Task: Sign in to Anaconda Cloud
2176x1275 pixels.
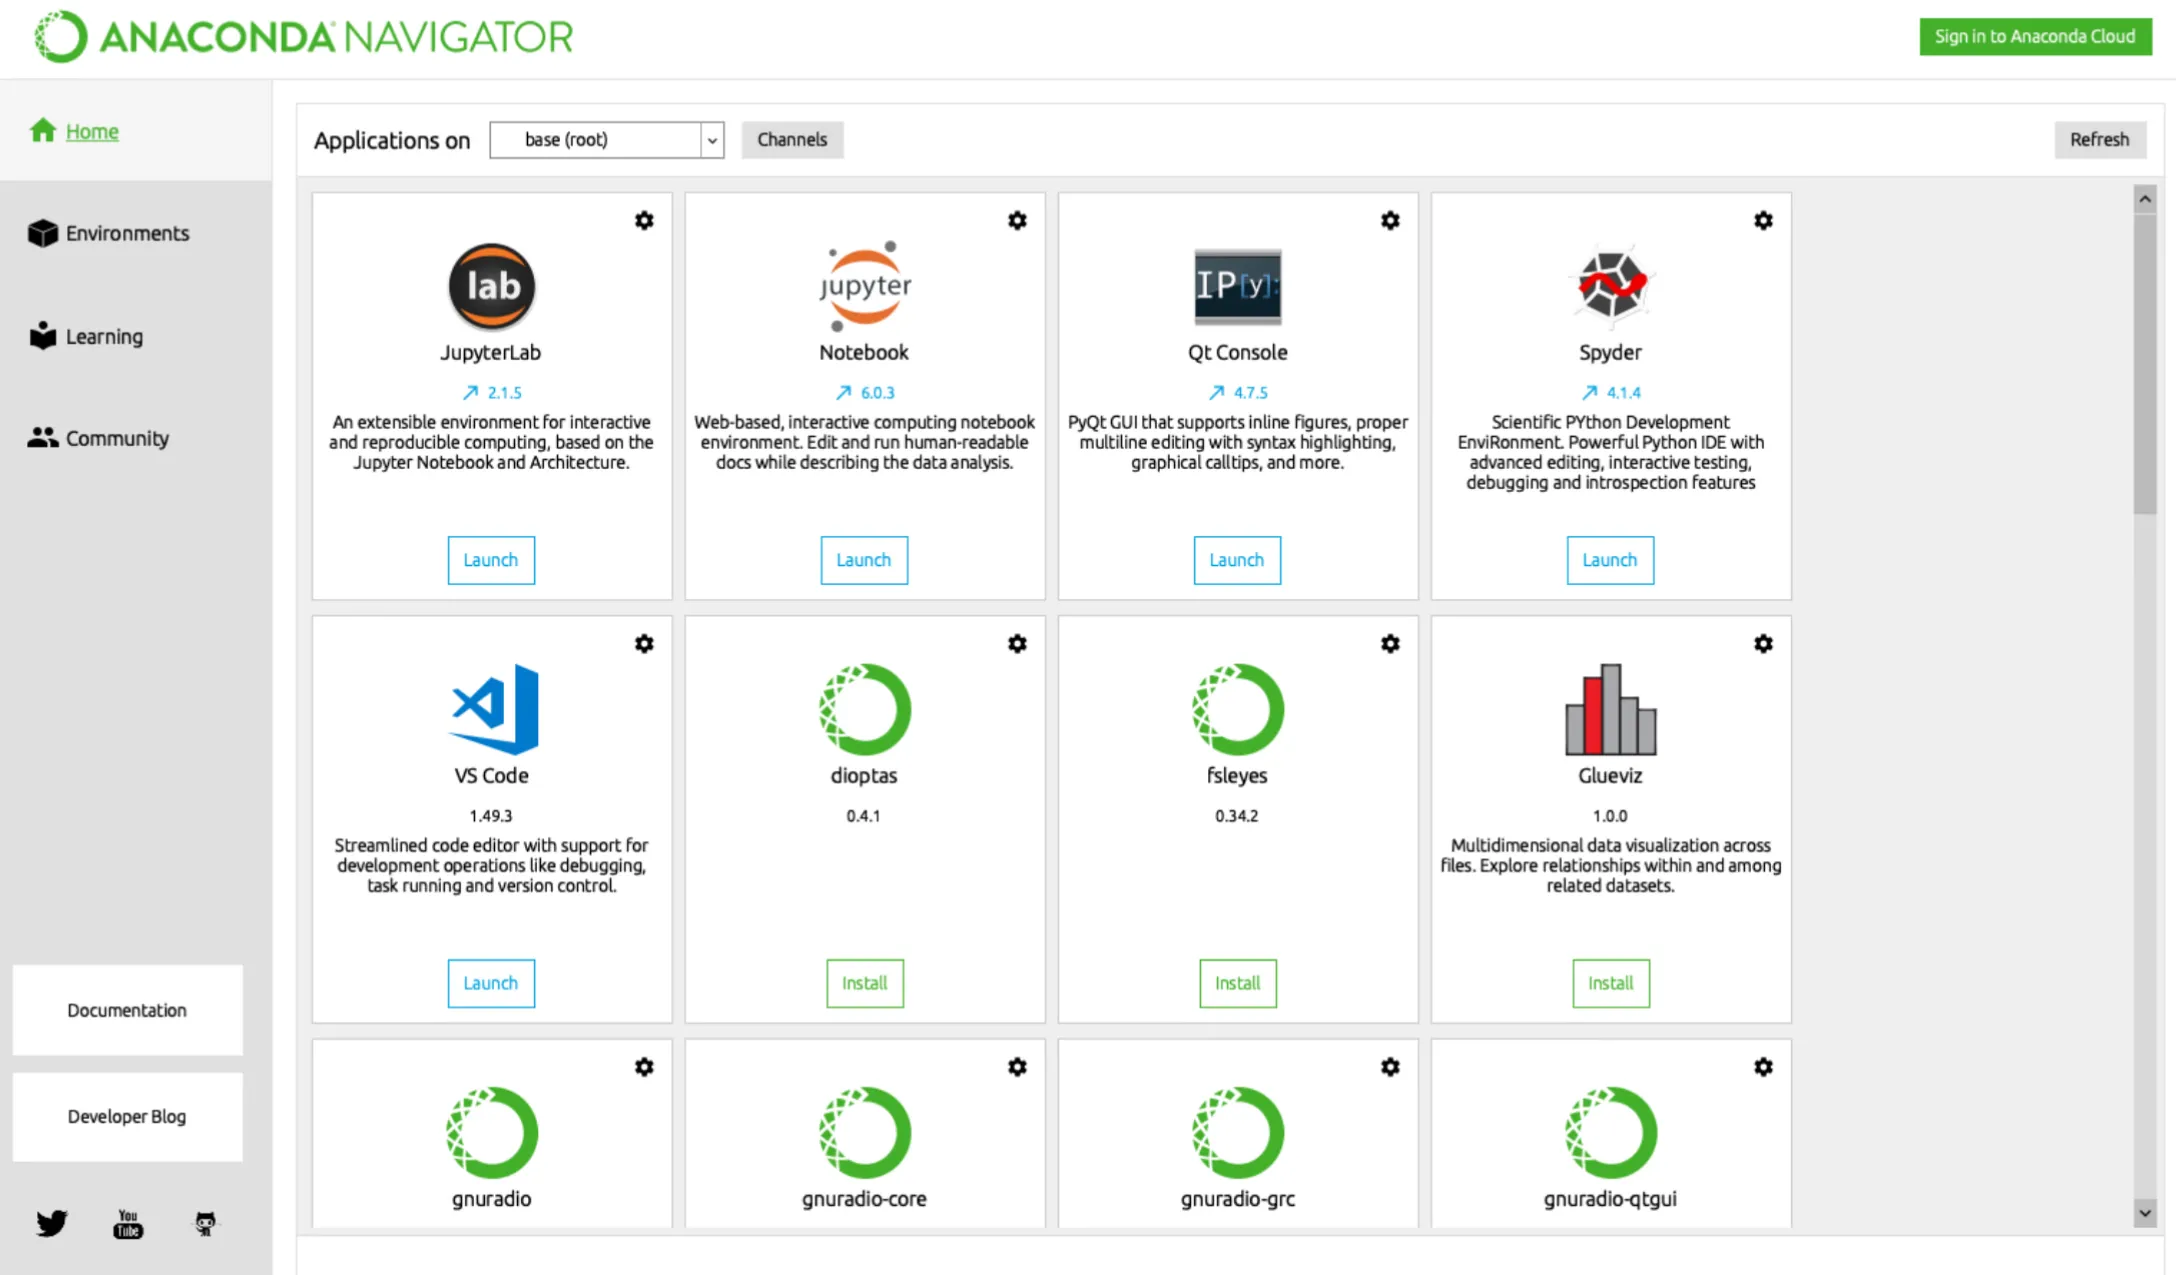Action: click(2035, 37)
